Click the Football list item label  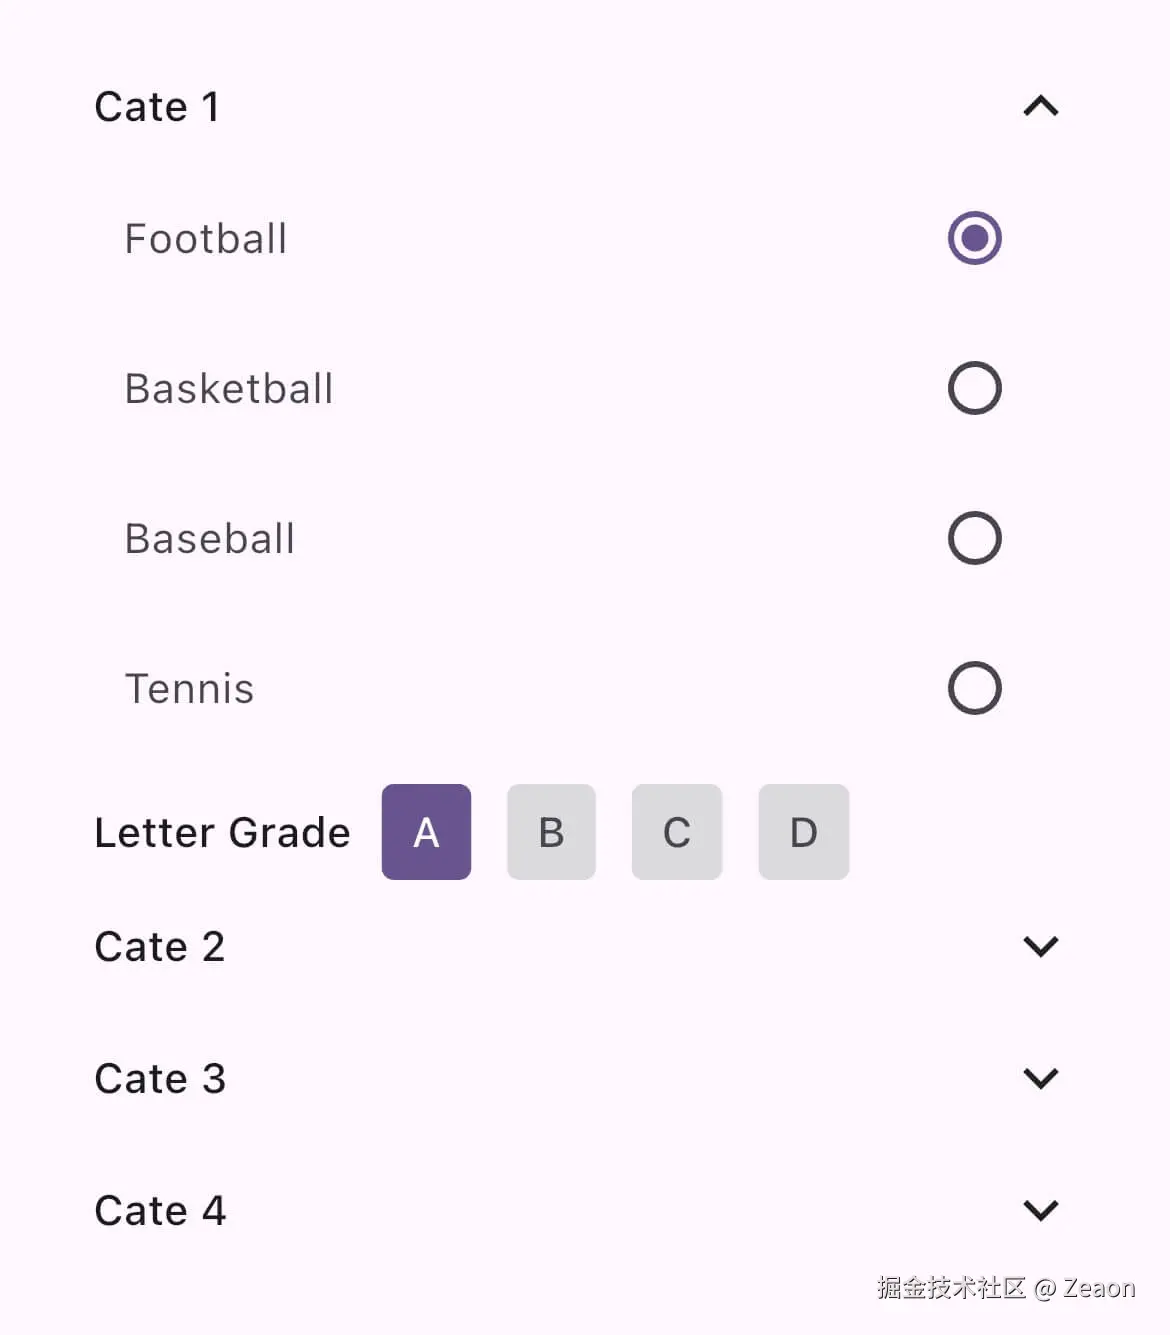206,239
